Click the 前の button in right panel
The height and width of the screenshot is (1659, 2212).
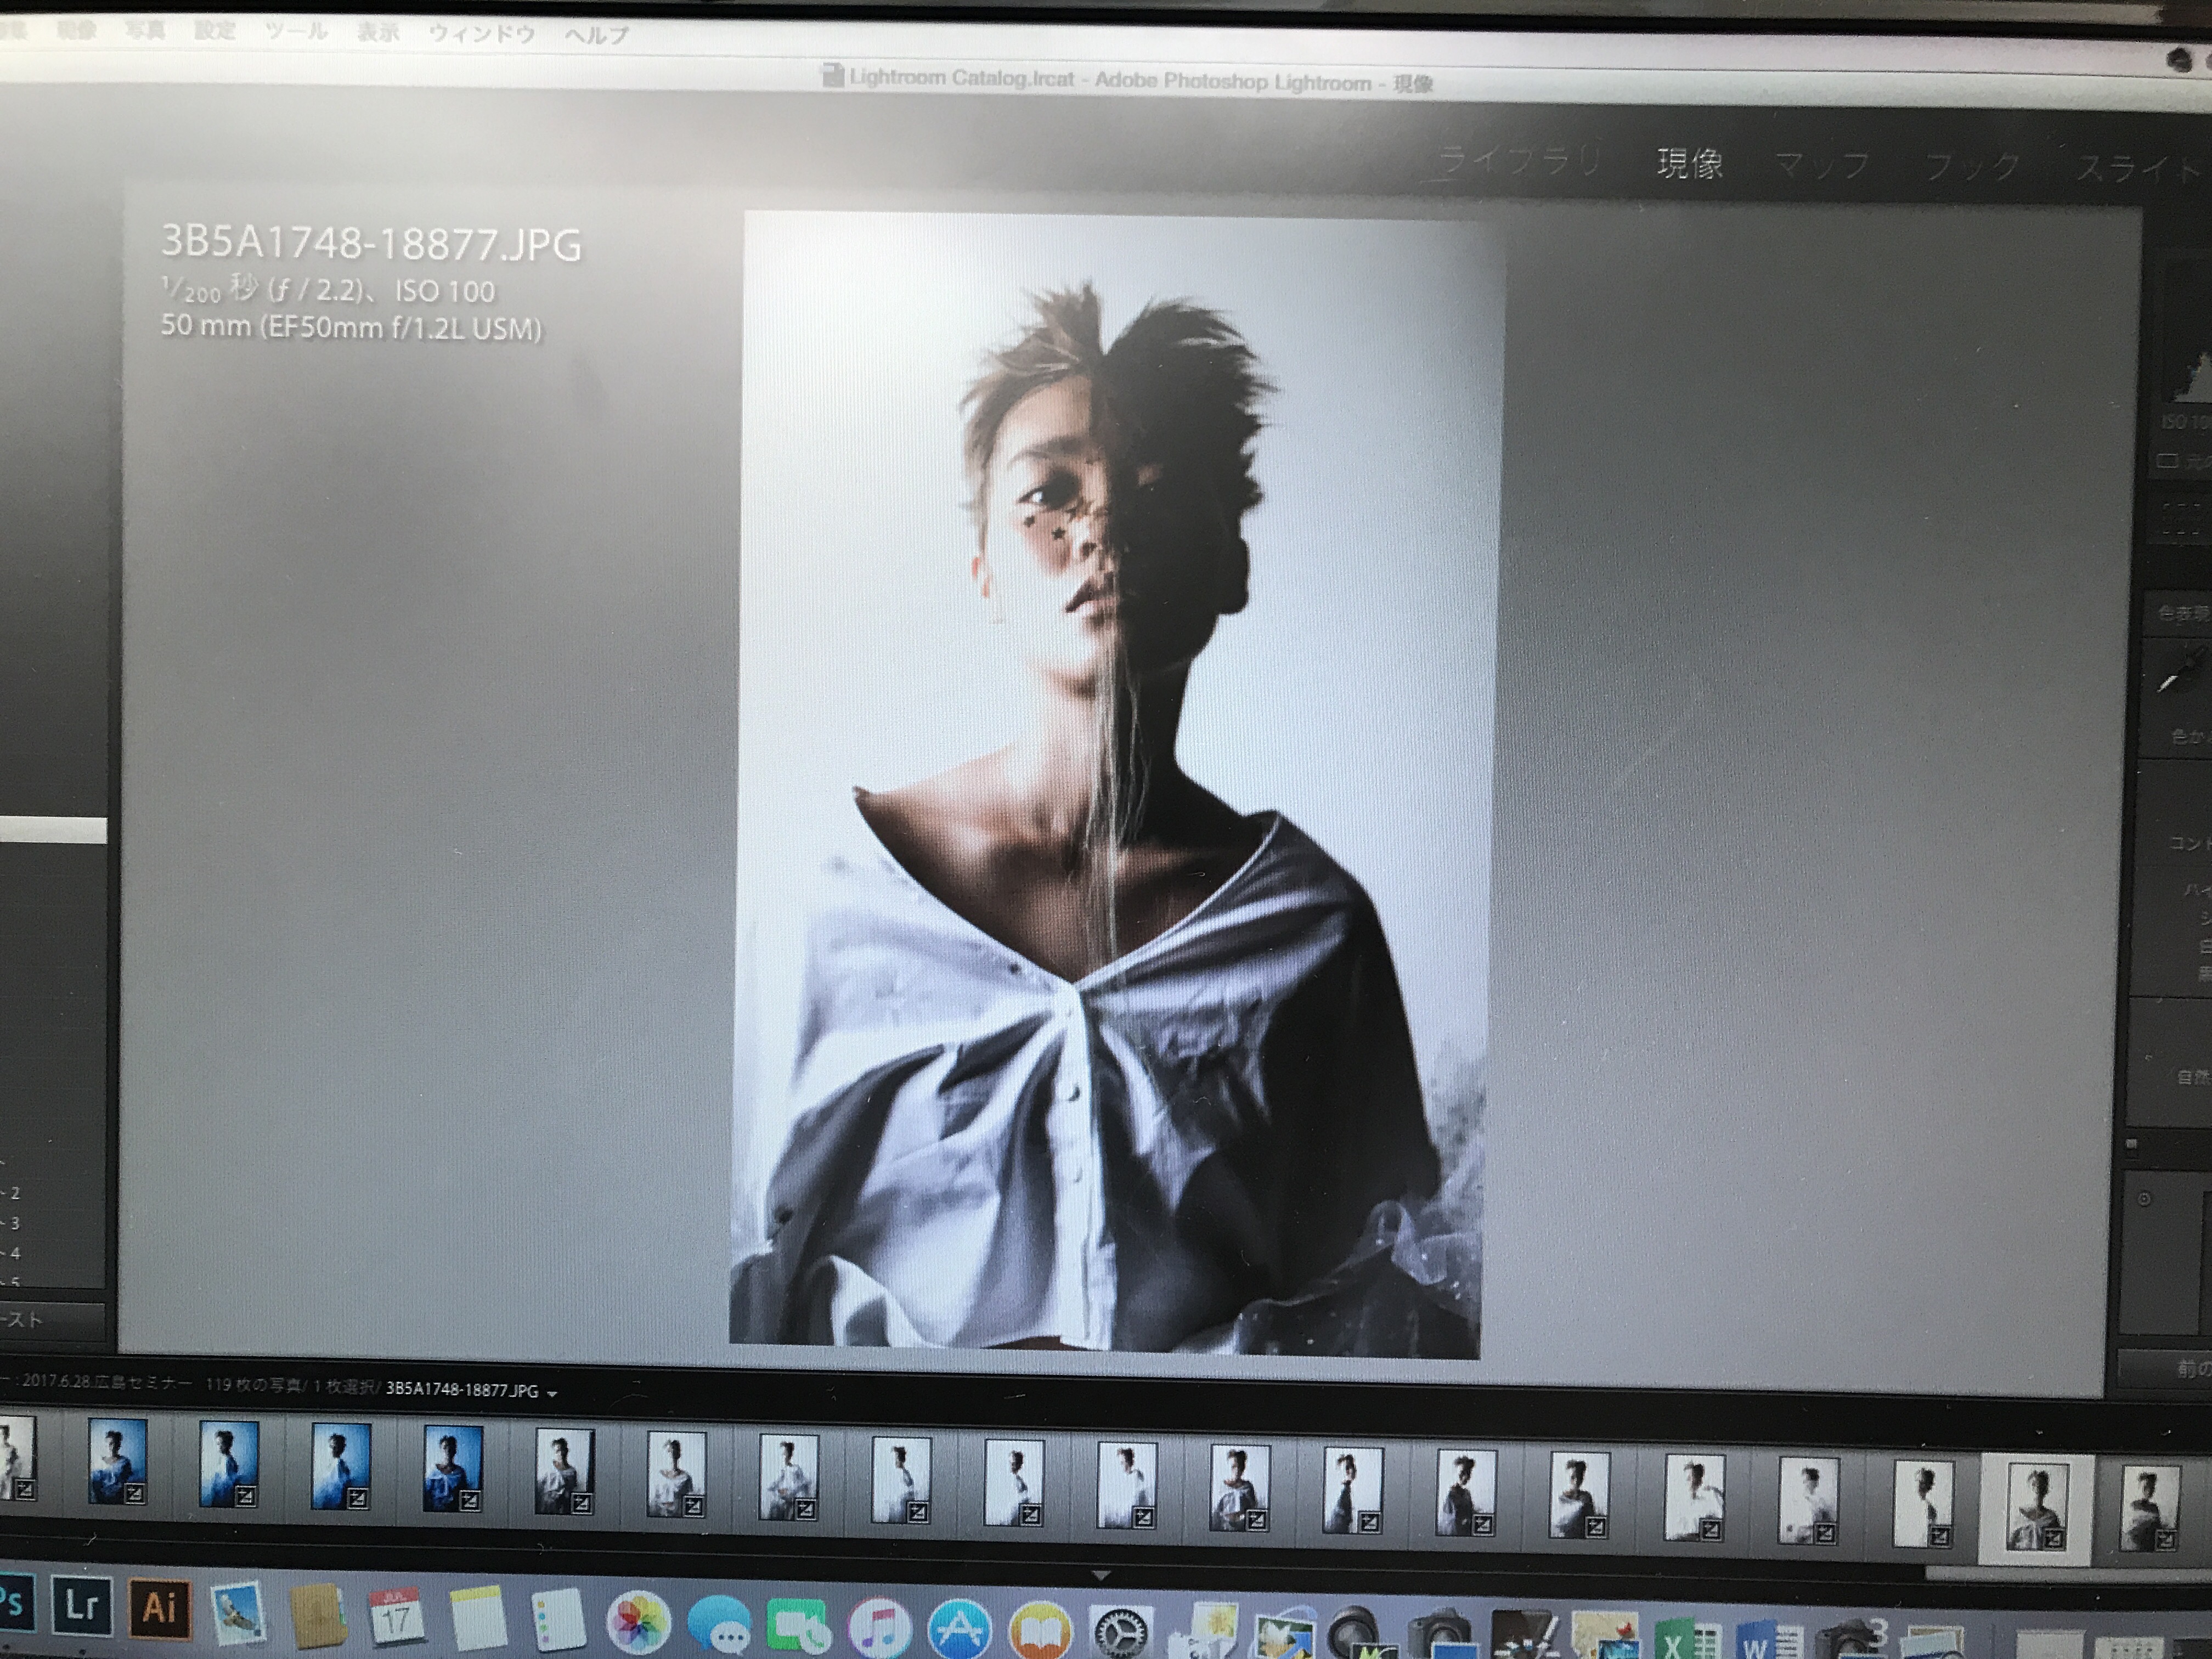2165,1368
